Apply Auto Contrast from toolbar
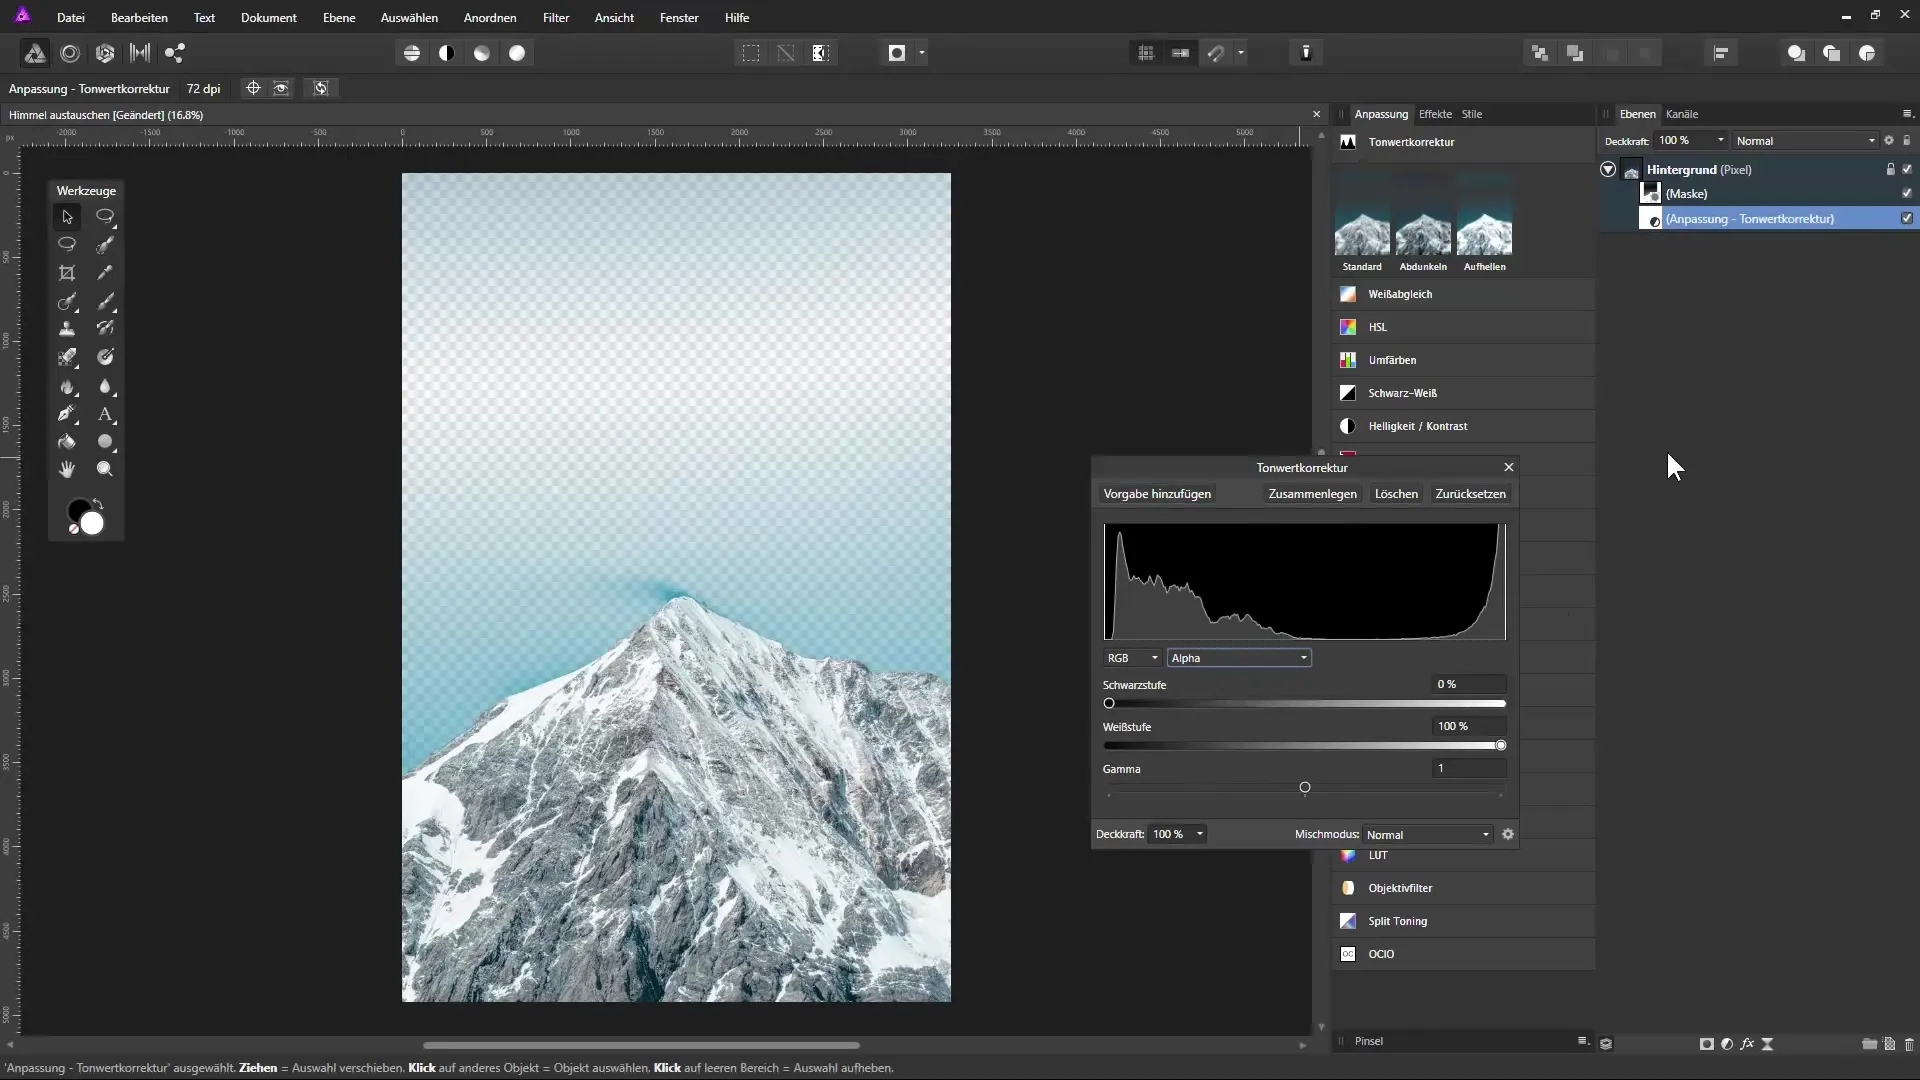The width and height of the screenshot is (1920, 1080). [x=447, y=53]
